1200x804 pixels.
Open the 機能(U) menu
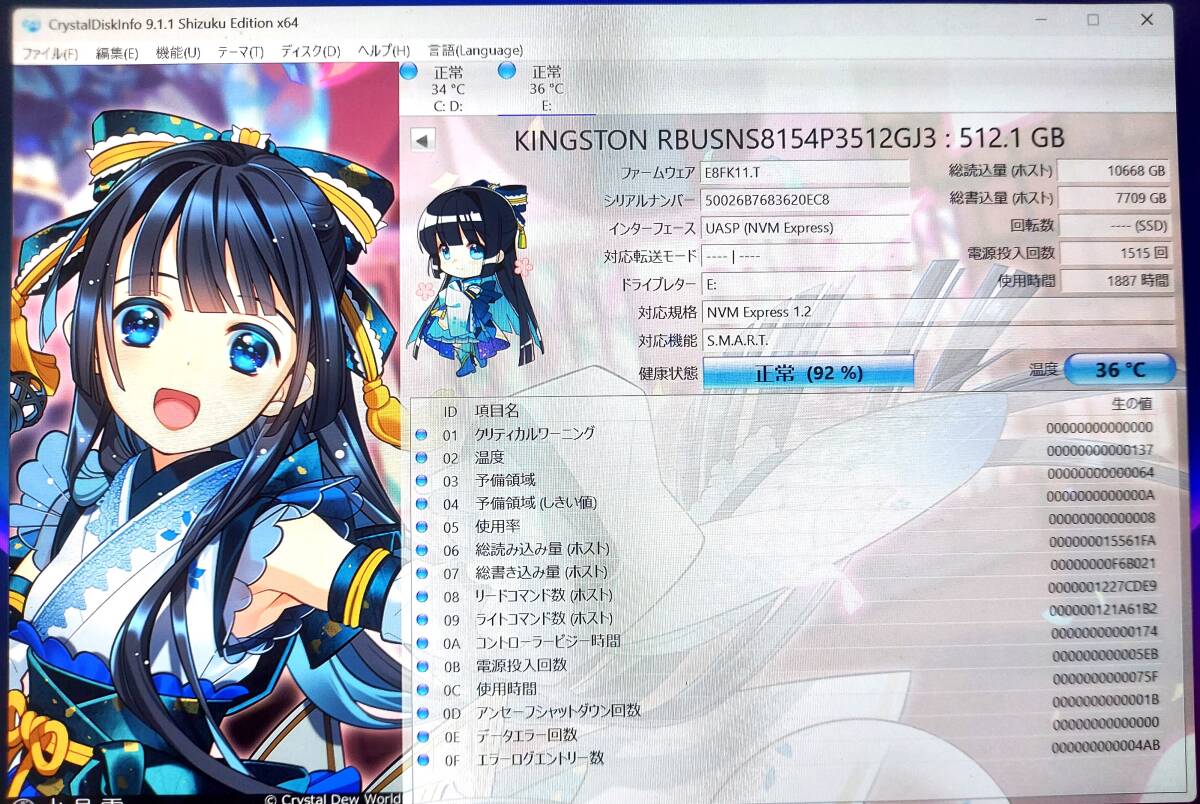pyautogui.click(x=178, y=52)
